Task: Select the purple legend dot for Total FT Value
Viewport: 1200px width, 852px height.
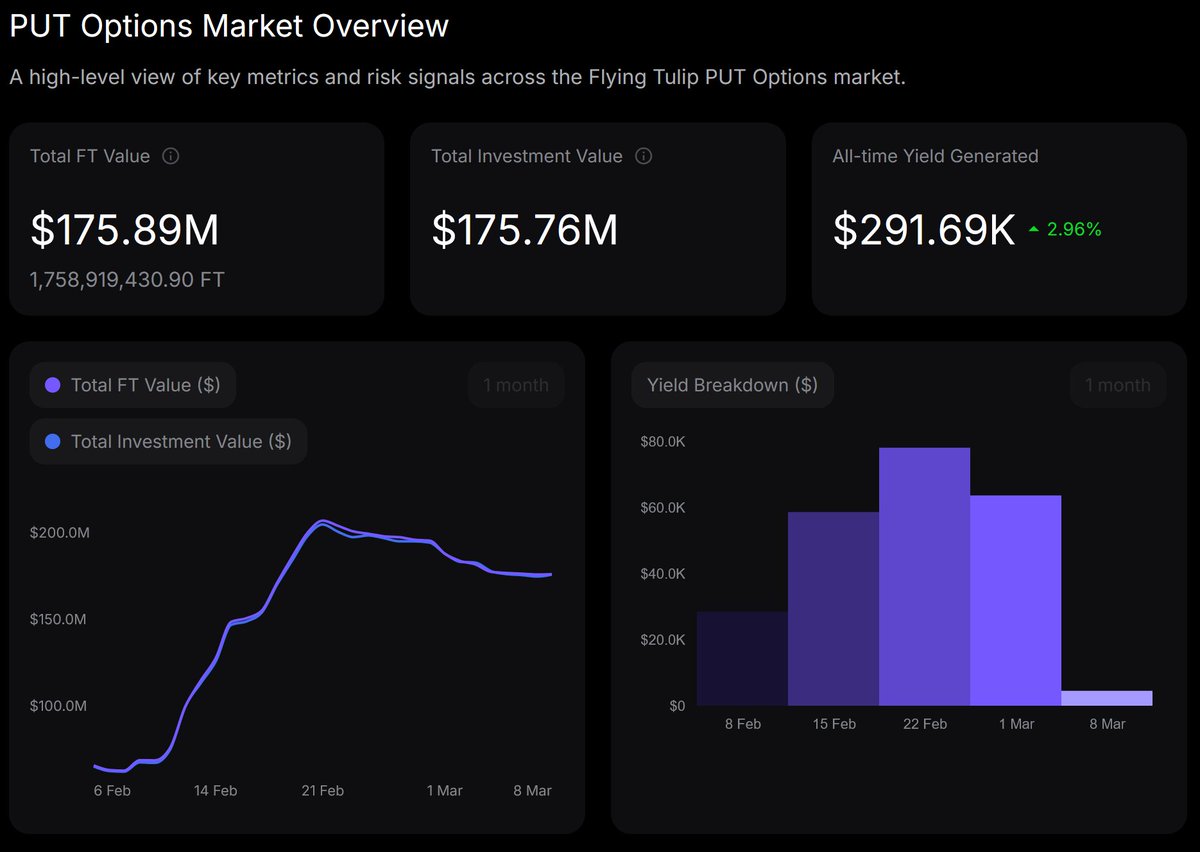Action: tap(53, 384)
